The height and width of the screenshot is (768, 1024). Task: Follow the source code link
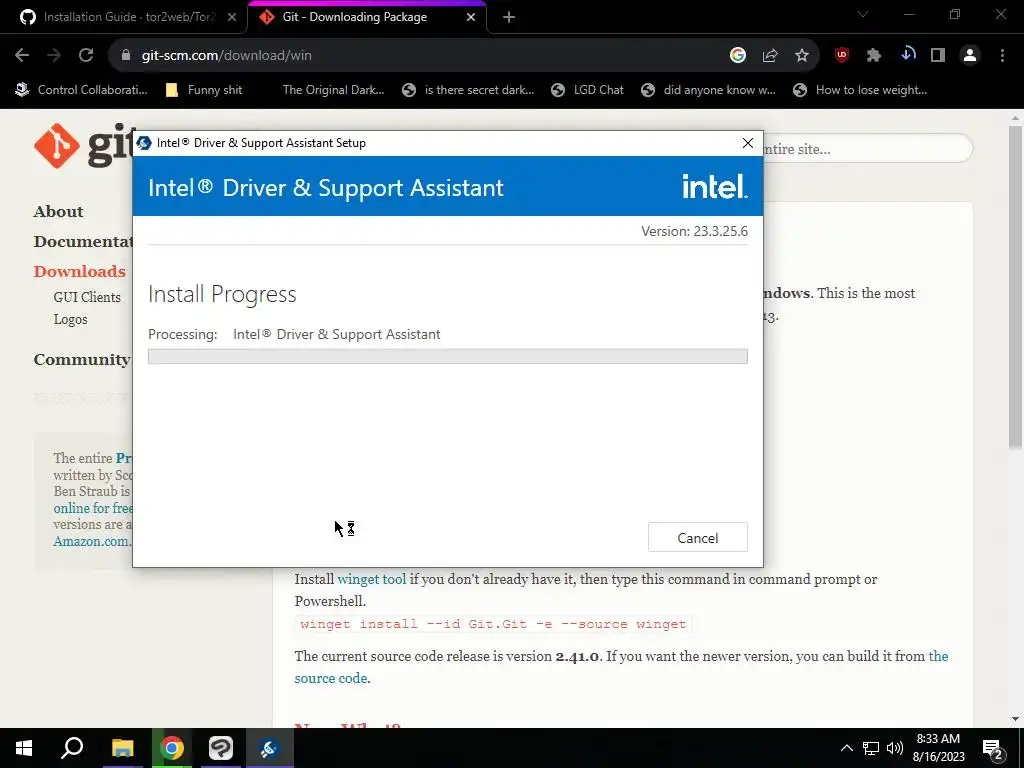[331, 678]
